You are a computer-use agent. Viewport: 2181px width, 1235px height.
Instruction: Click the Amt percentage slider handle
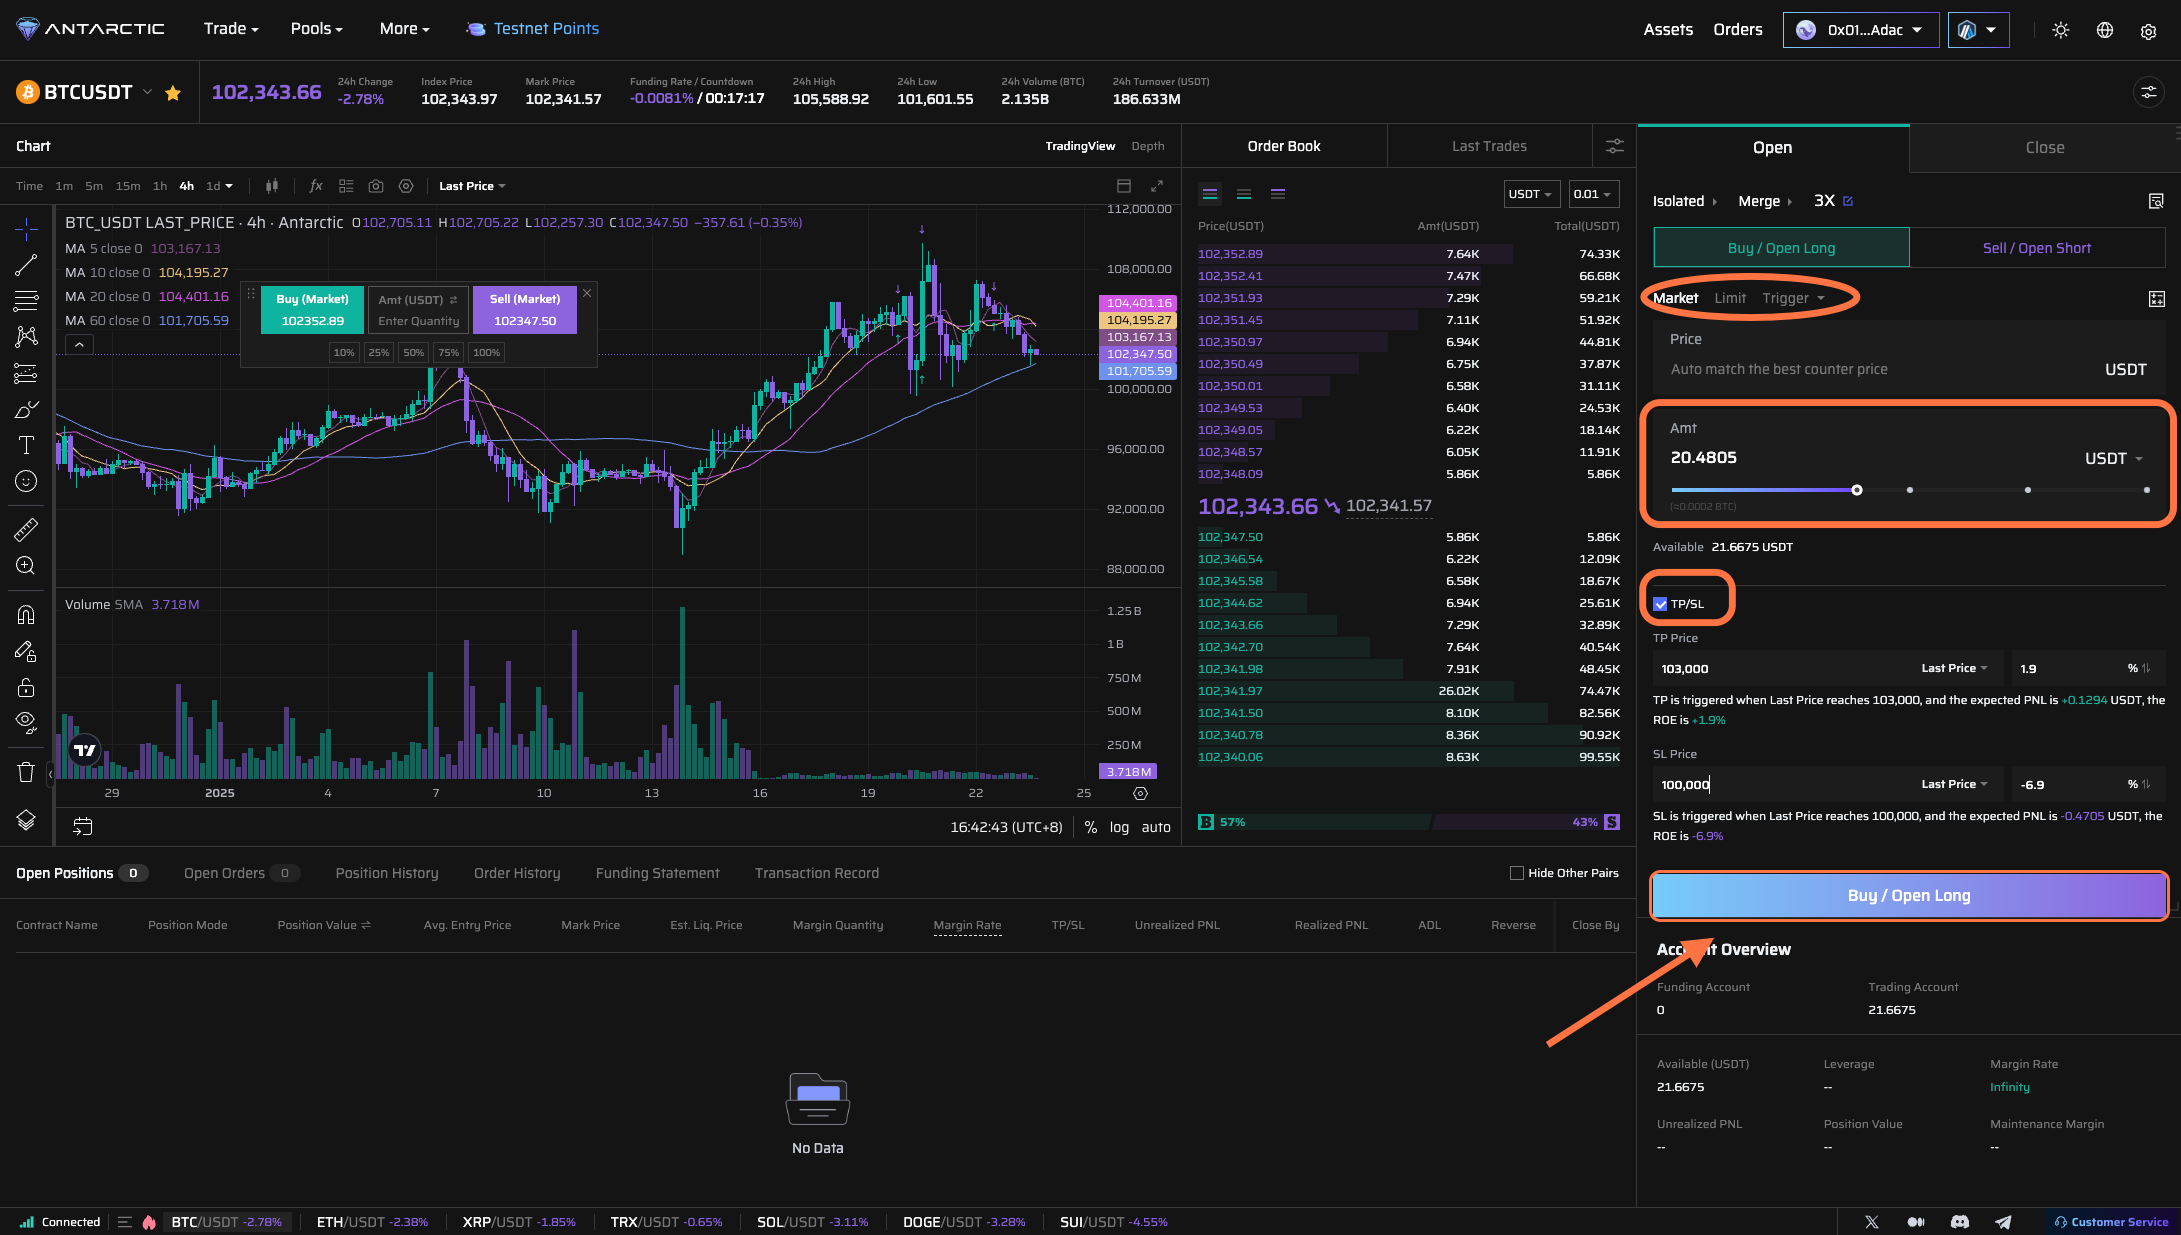pos(1857,490)
